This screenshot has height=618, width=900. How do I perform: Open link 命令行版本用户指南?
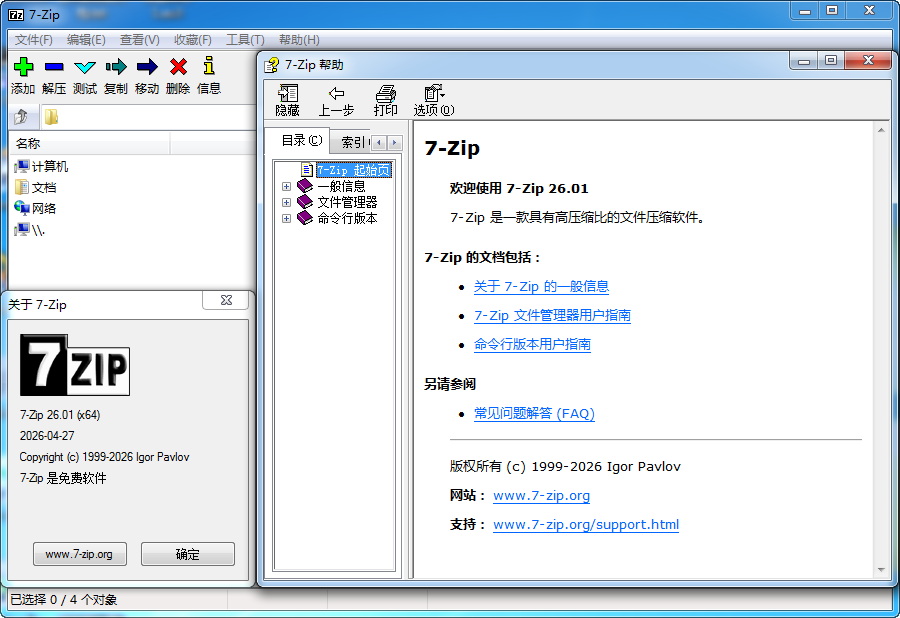pos(532,344)
